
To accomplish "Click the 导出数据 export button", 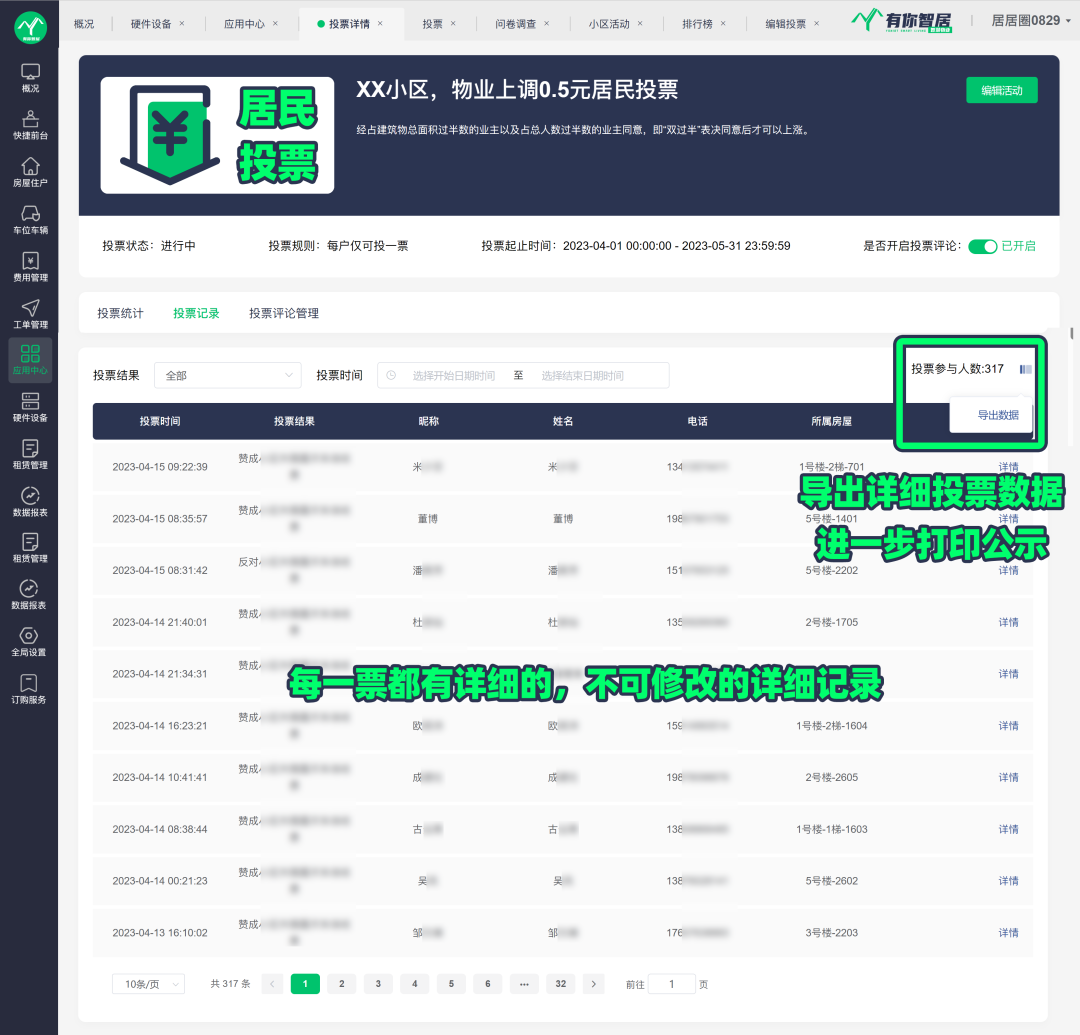I will pyautogui.click(x=997, y=415).
